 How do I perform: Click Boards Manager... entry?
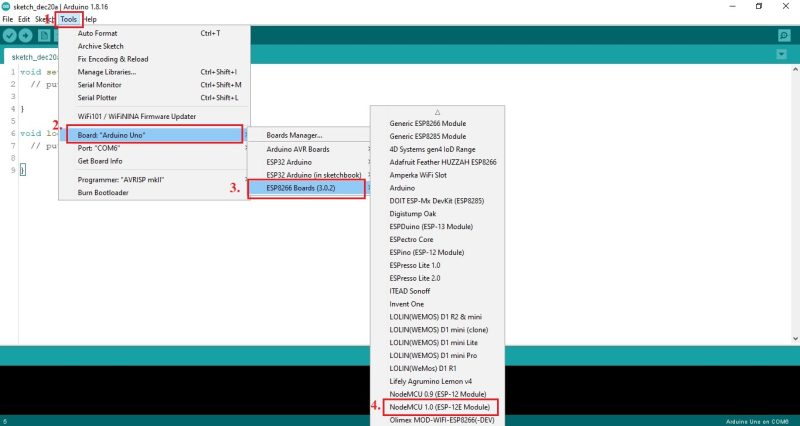coord(294,135)
